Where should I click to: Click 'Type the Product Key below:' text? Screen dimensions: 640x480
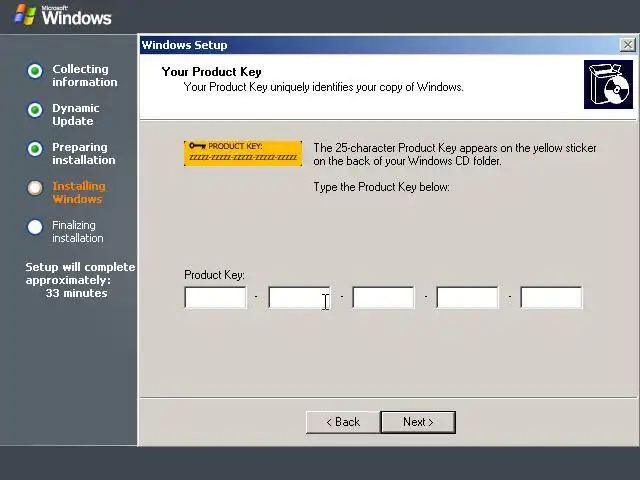[x=381, y=187]
